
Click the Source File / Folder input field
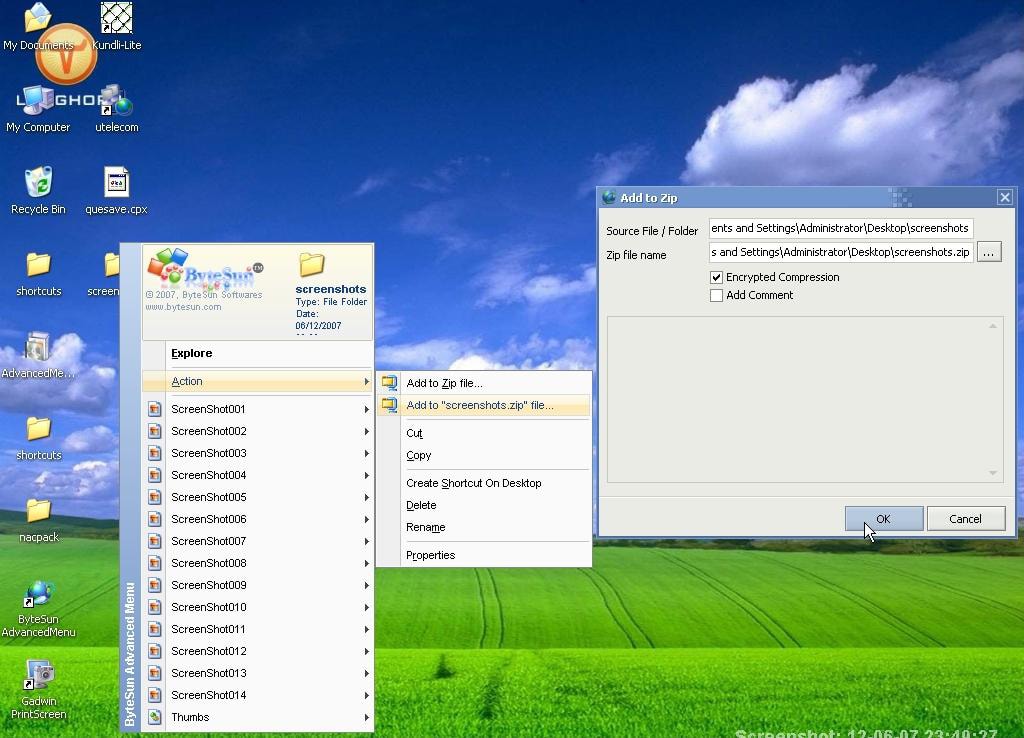(841, 228)
